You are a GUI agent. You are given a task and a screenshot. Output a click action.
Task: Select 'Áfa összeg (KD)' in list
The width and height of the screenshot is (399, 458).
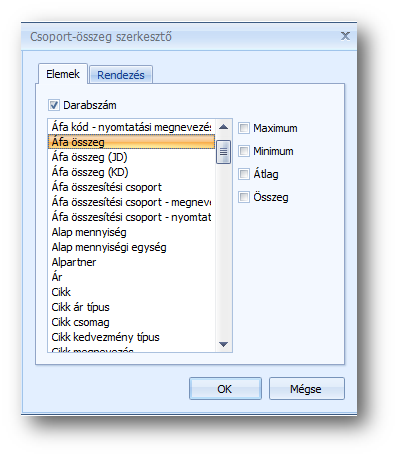tap(131, 172)
